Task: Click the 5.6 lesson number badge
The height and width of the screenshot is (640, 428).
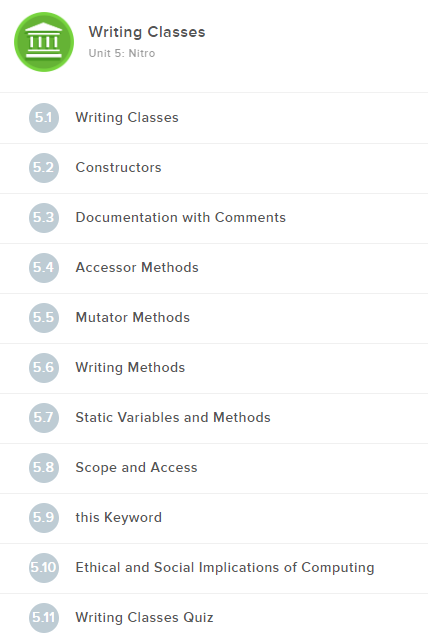Action: [44, 368]
